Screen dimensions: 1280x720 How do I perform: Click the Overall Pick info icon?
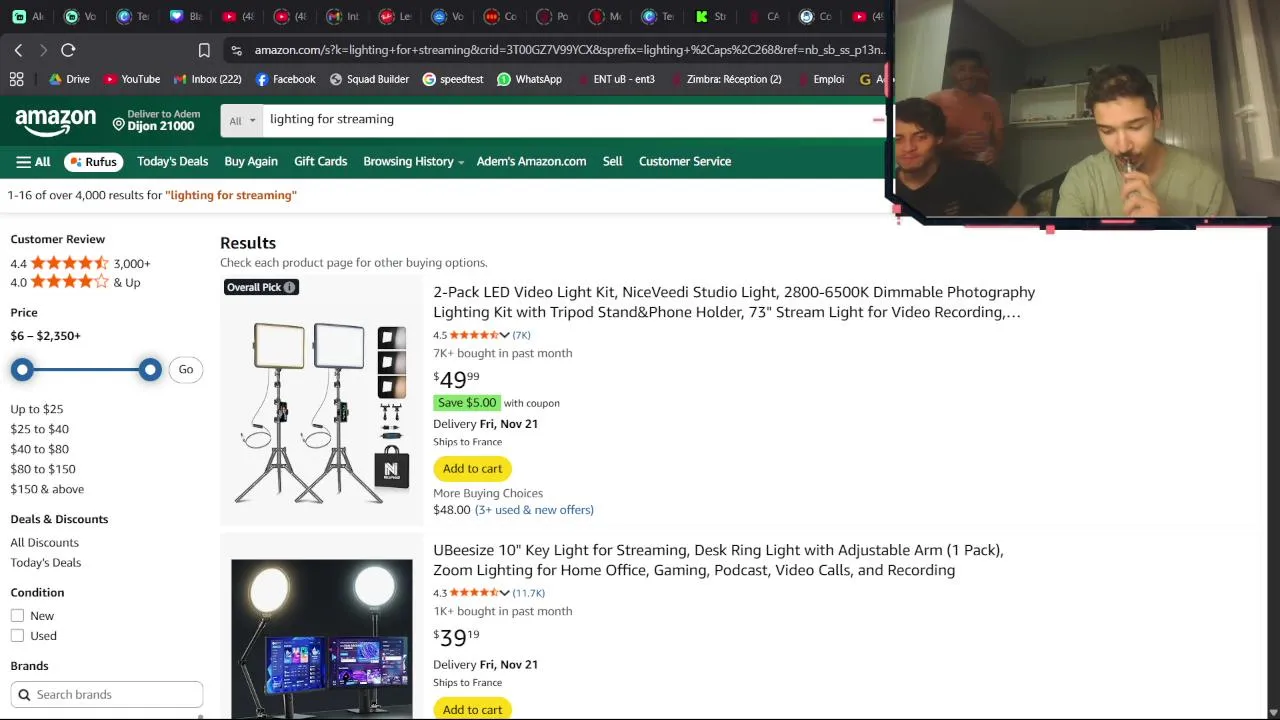[289, 287]
